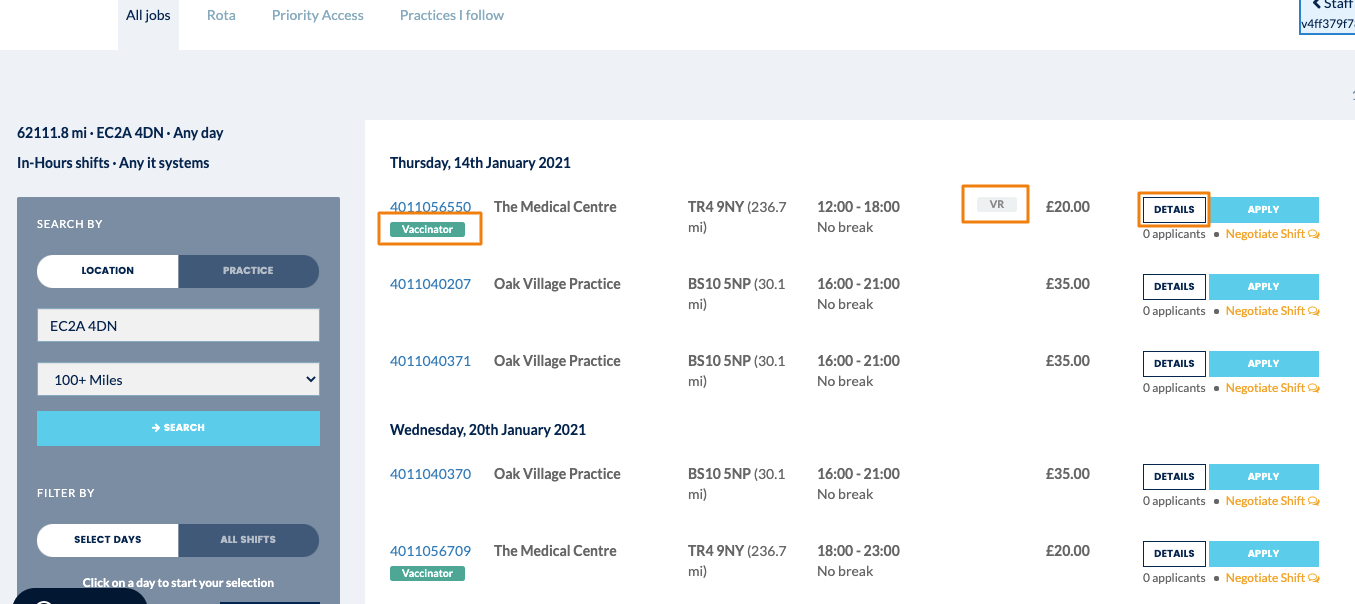This screenshot has height=604, width=1355.
Task: Open Practices I follow tab
Action: click(452, 15)
